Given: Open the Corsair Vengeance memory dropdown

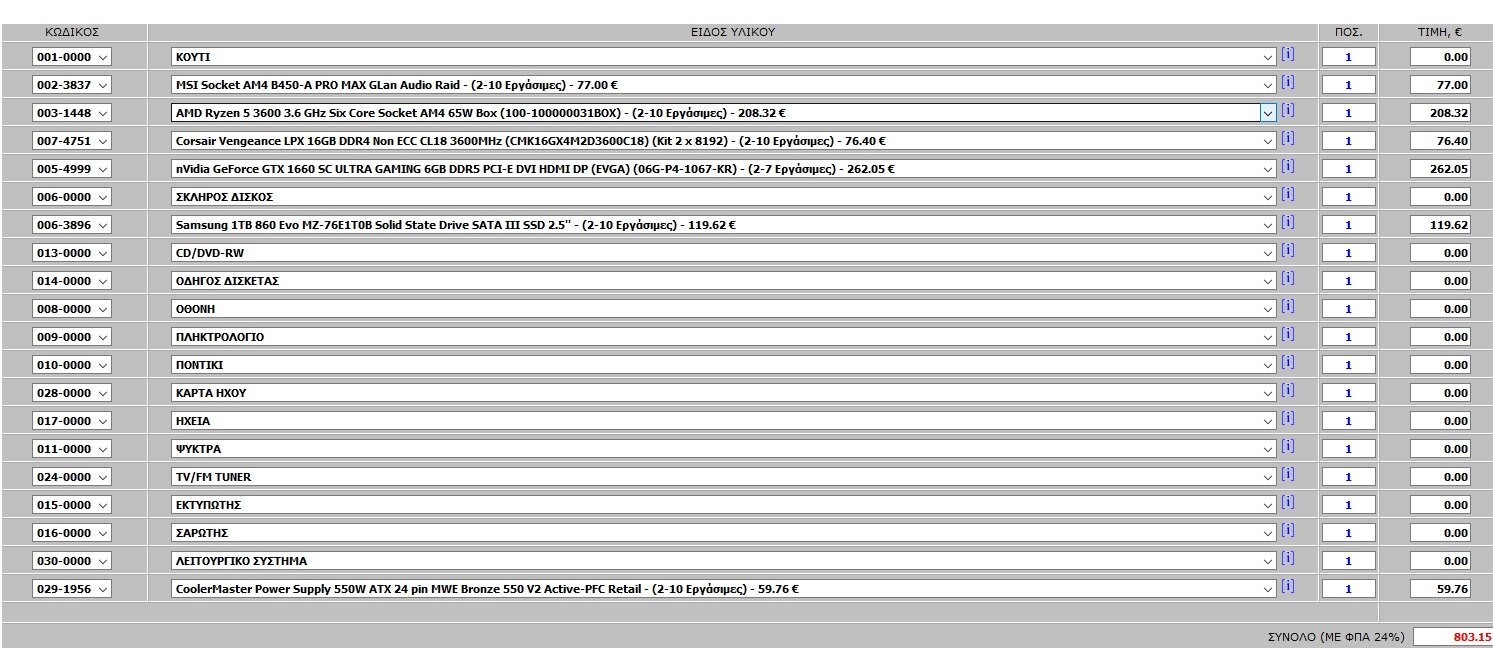Looking at the screenshot, I should click(x=724, y=141).
